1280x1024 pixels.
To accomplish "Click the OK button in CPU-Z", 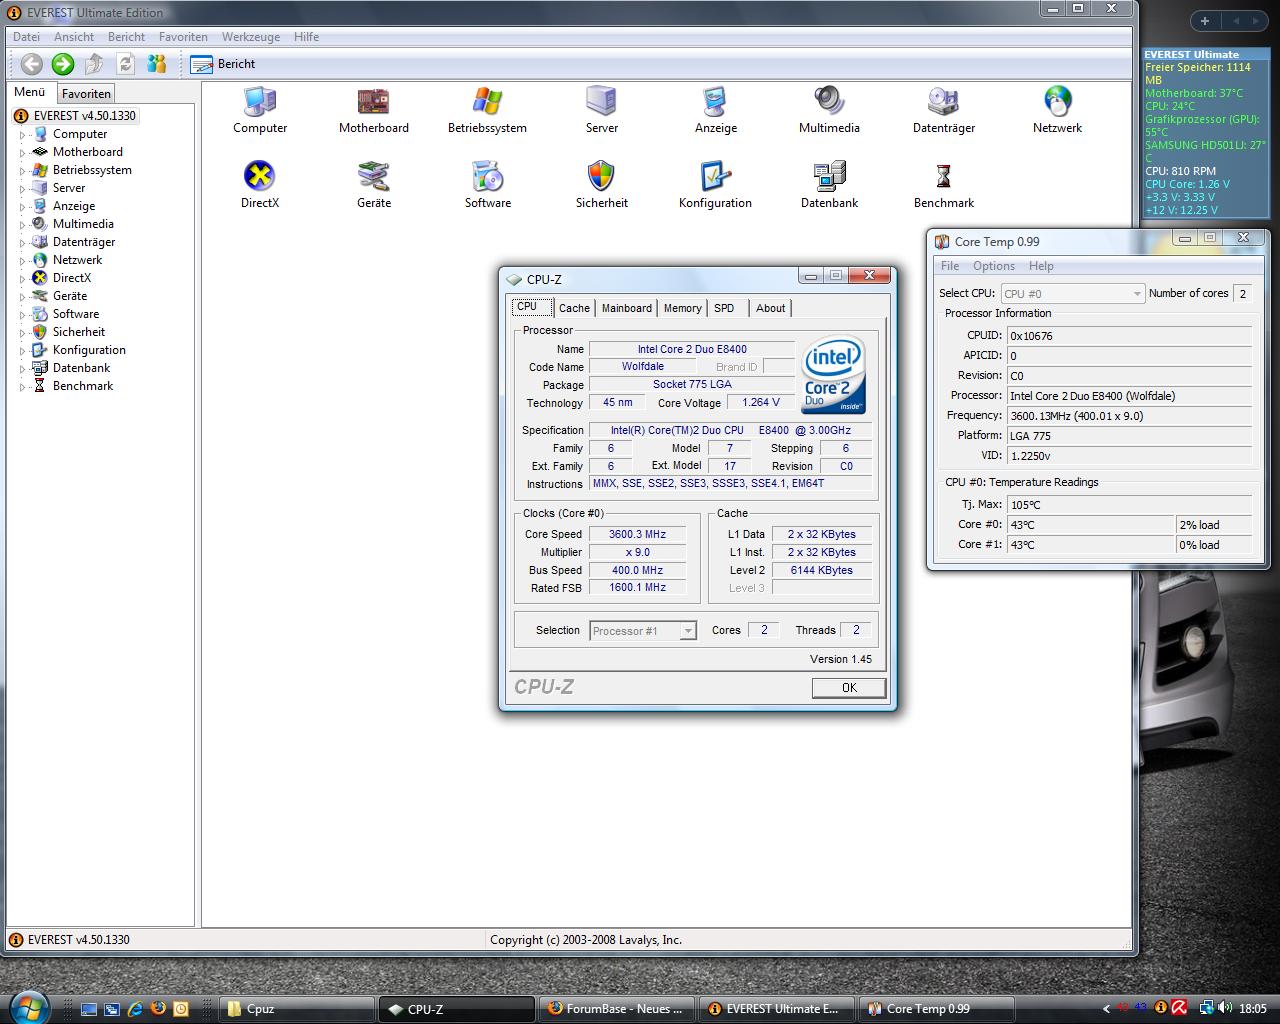I will click(x=849, y=688).
